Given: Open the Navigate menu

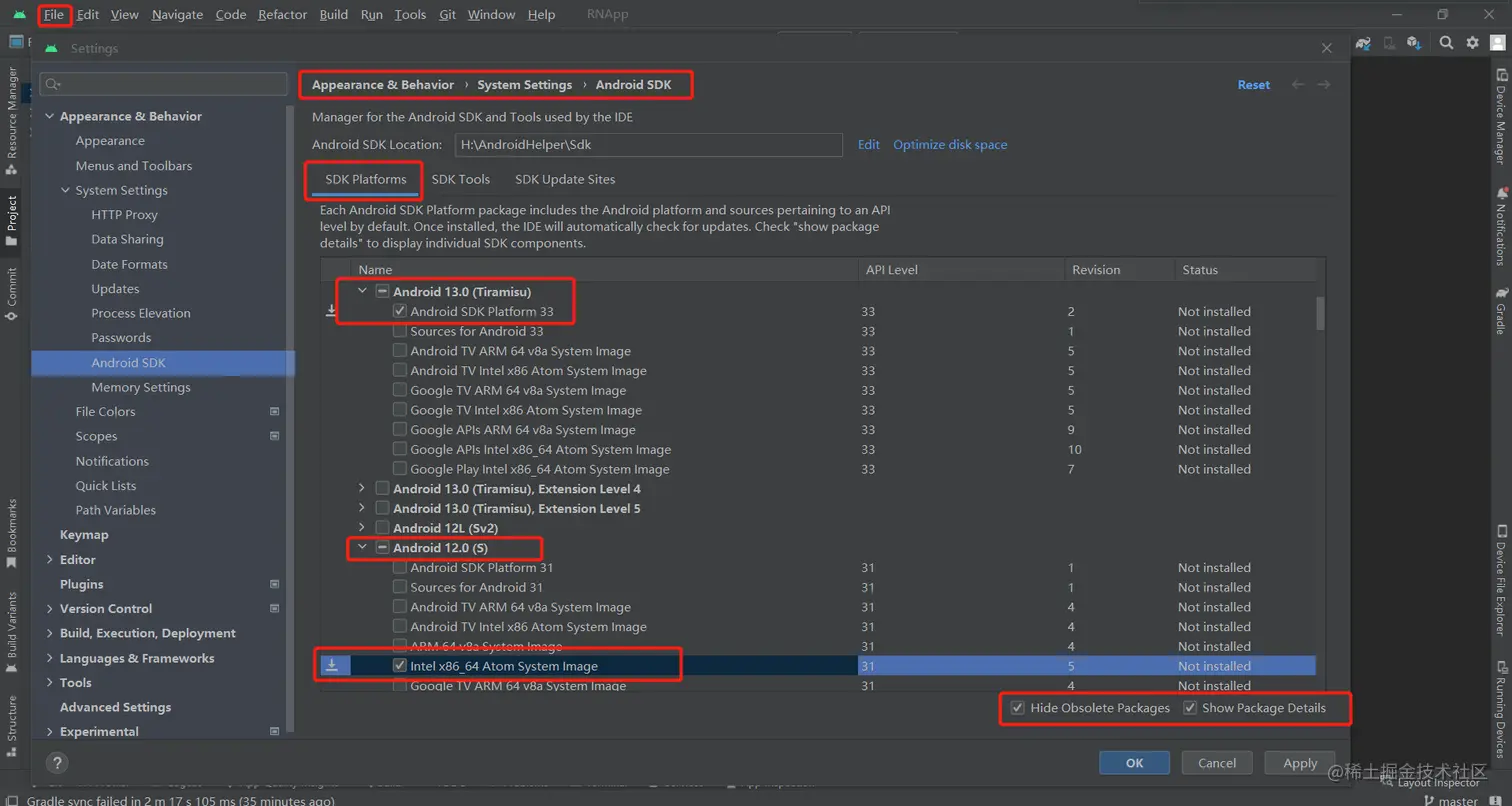Looking at the screenshot, I should point(177,15).
